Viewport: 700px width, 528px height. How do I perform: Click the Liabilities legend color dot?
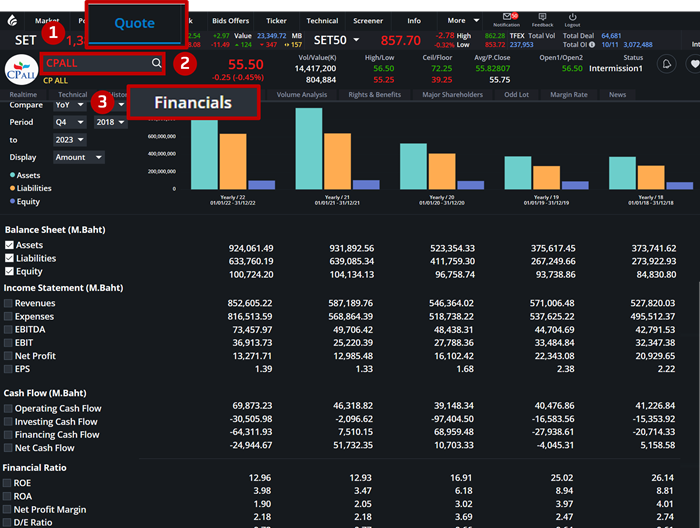12,188
